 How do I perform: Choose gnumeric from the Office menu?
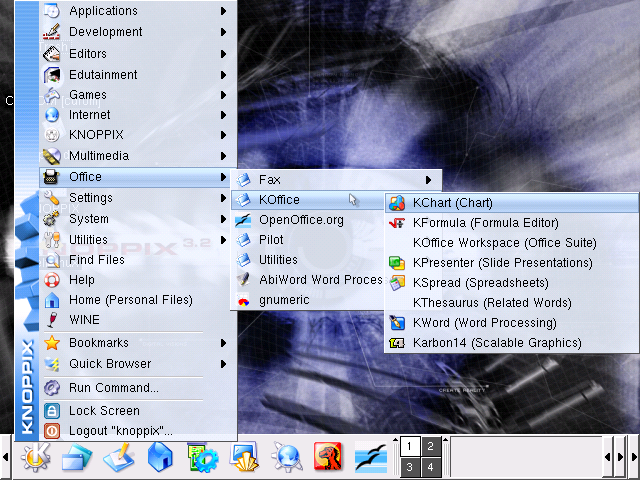pyautogui.click(x=284, y=300)
